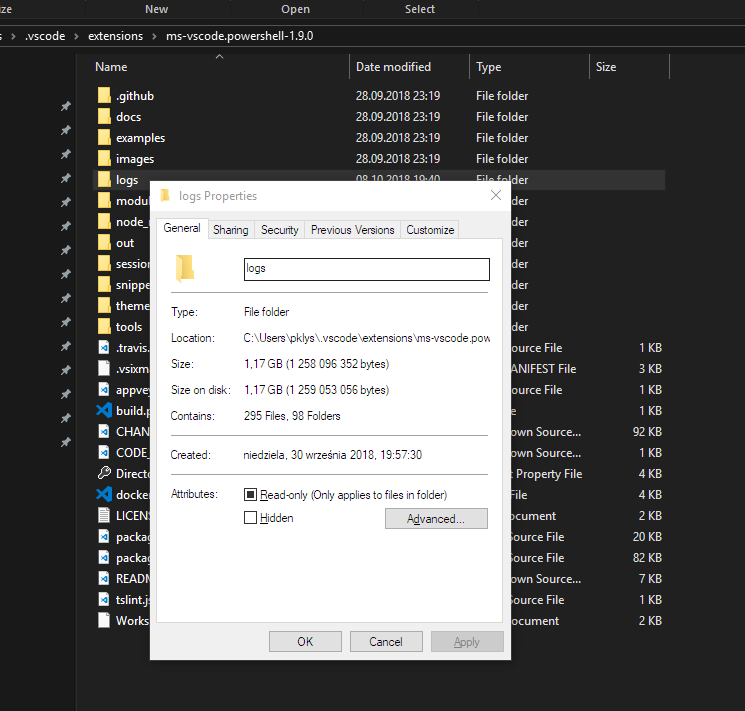This screenshot has width=745, height=711.
Task: Click the Cancel button
Action: tap(386, 642)
